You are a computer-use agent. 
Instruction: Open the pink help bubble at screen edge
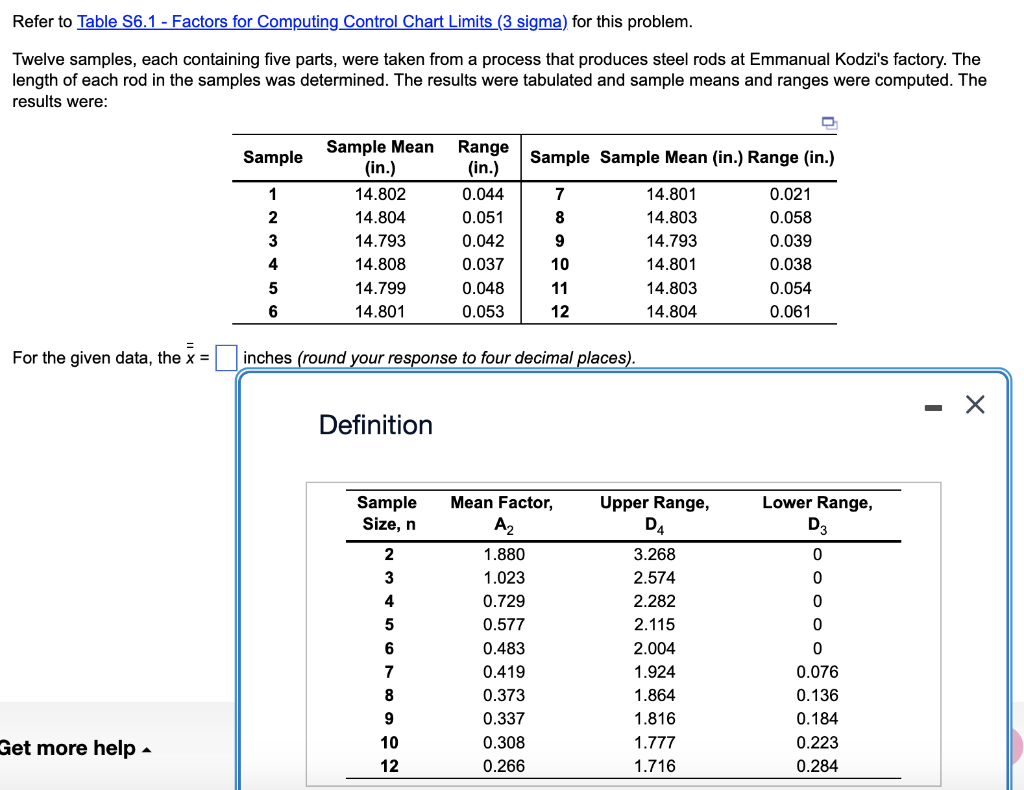(1015, 745)
